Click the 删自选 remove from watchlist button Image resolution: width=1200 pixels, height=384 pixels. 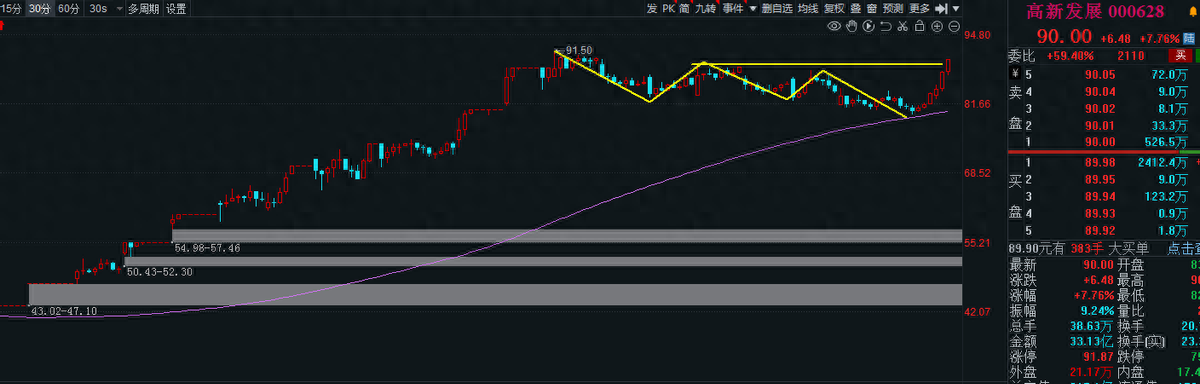[777, 8]
